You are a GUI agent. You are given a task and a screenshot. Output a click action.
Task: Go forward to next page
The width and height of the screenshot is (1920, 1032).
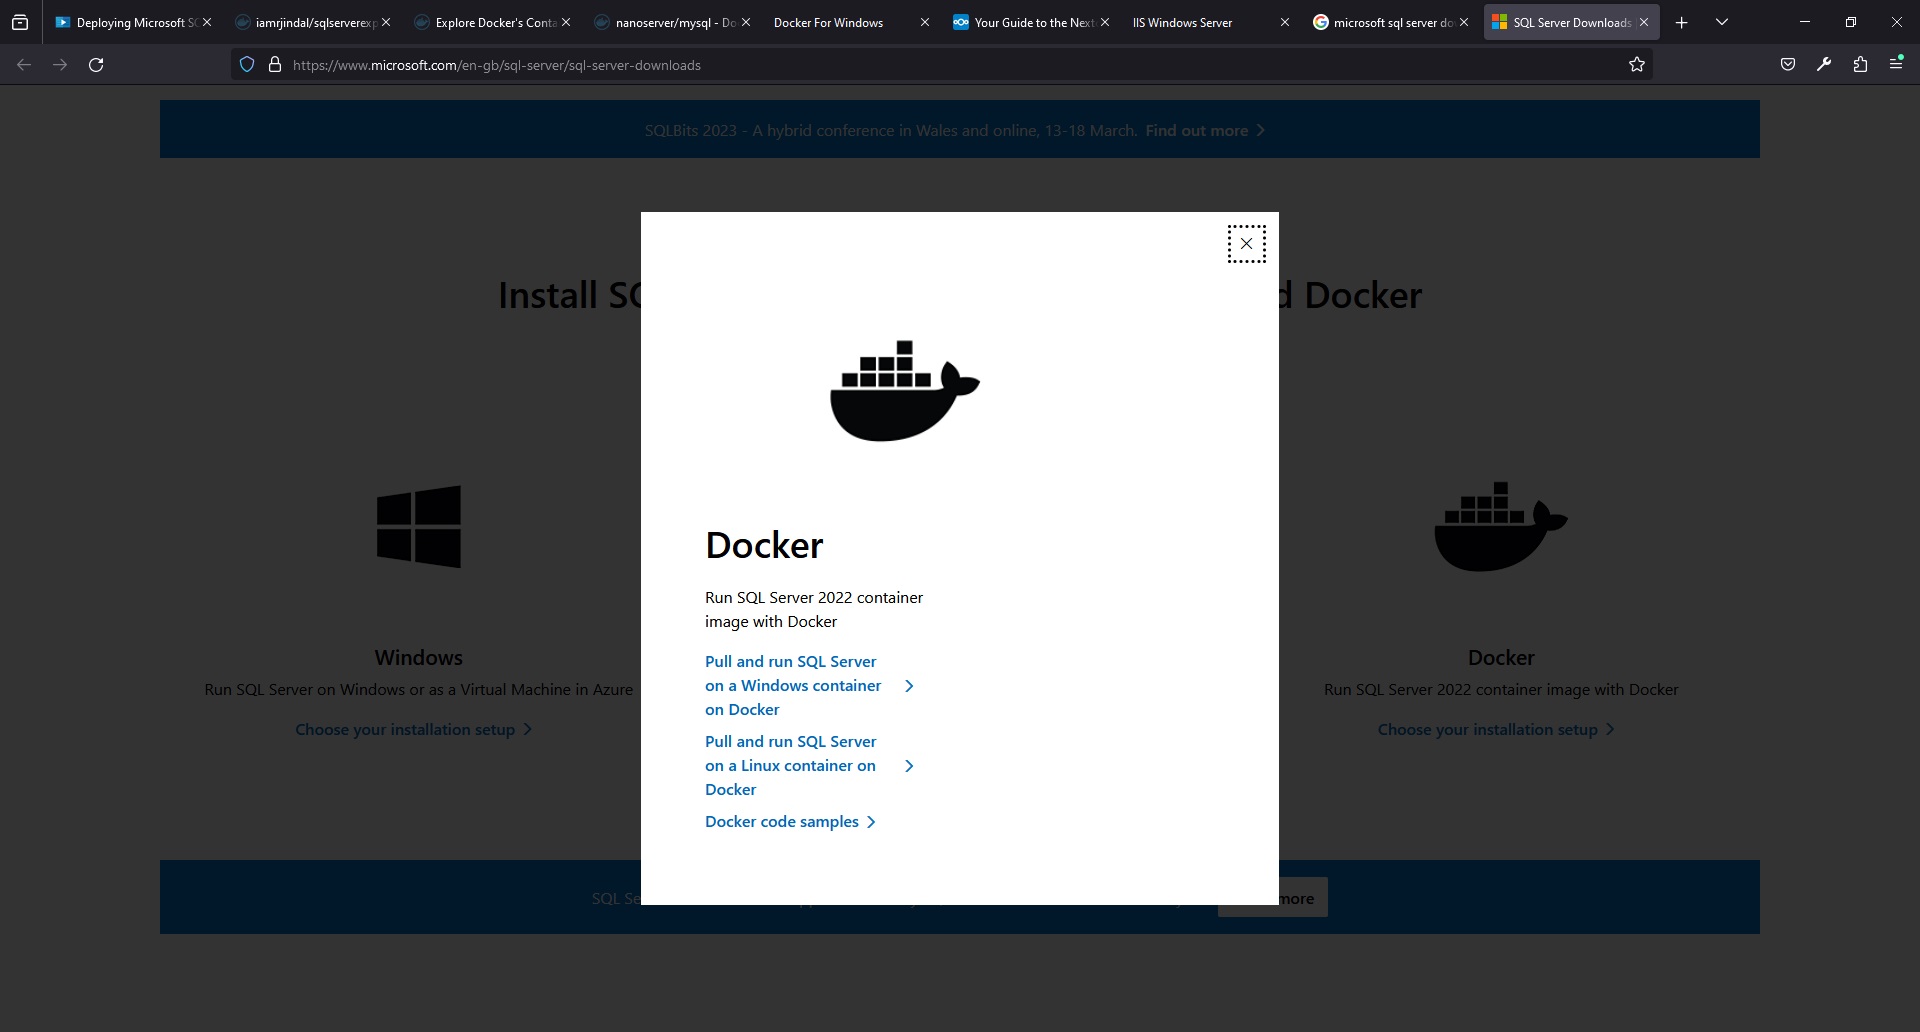pos(60,65)
